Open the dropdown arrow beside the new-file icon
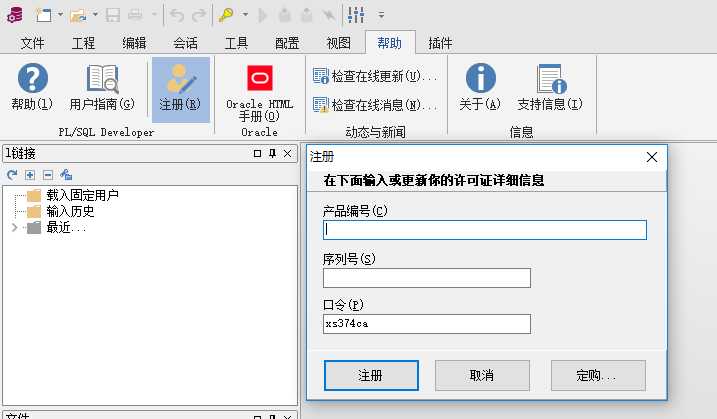Viewport: 717px width, 419px height. (60, 15)
